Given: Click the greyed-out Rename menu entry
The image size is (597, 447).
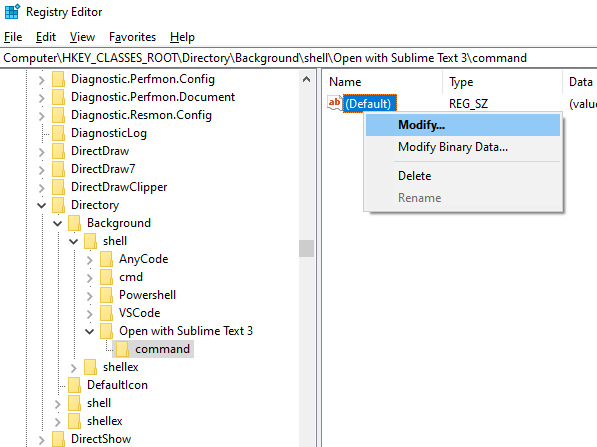Looking at the screenshot, I should 463,198.
